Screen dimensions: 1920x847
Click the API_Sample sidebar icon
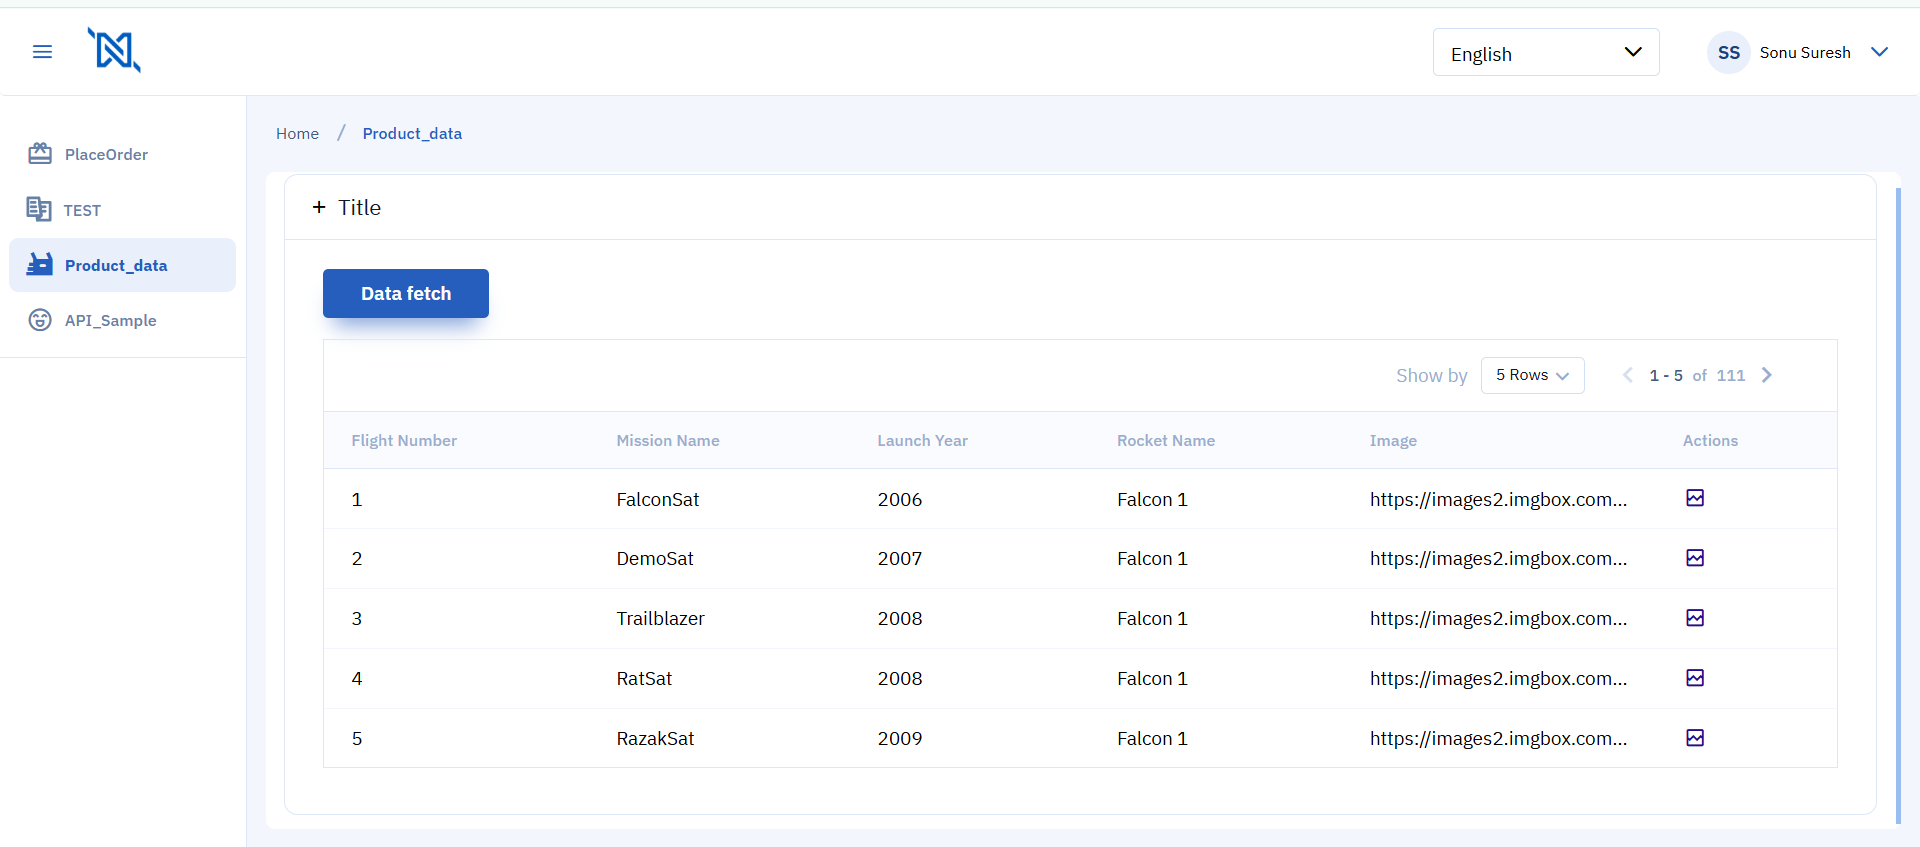coord(40,320)
